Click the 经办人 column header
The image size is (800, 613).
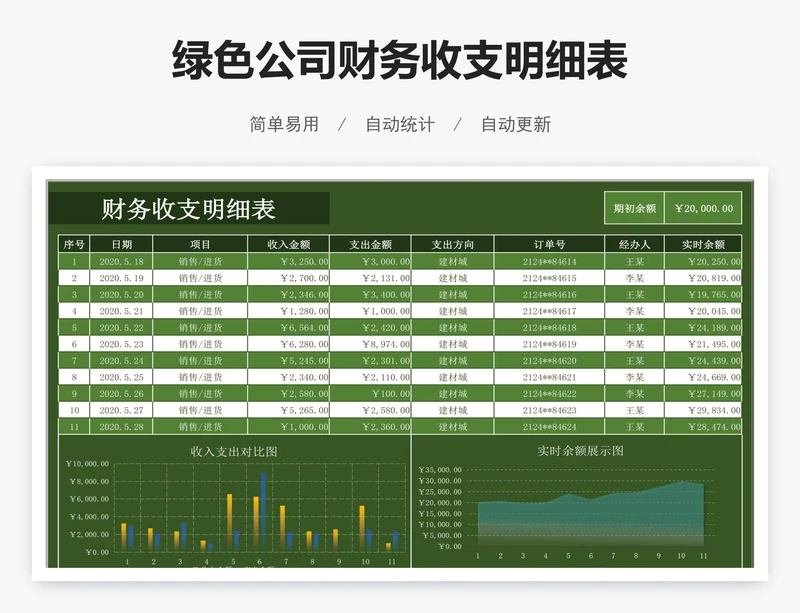[634, 244]
